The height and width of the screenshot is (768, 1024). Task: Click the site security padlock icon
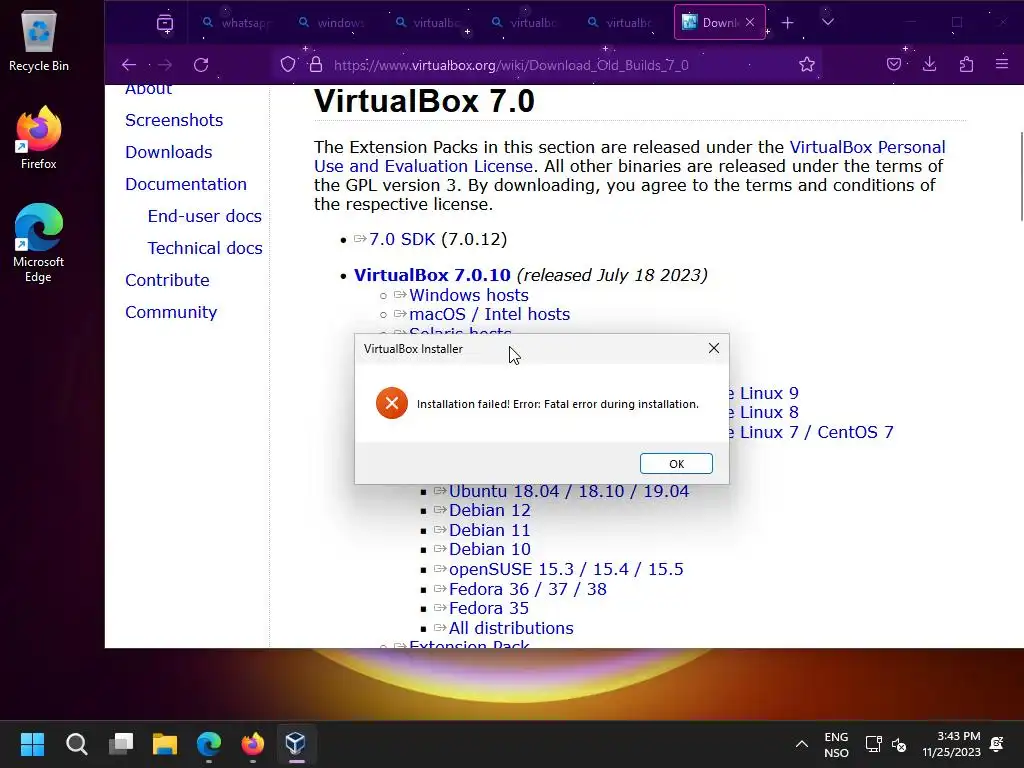(316, 64)
